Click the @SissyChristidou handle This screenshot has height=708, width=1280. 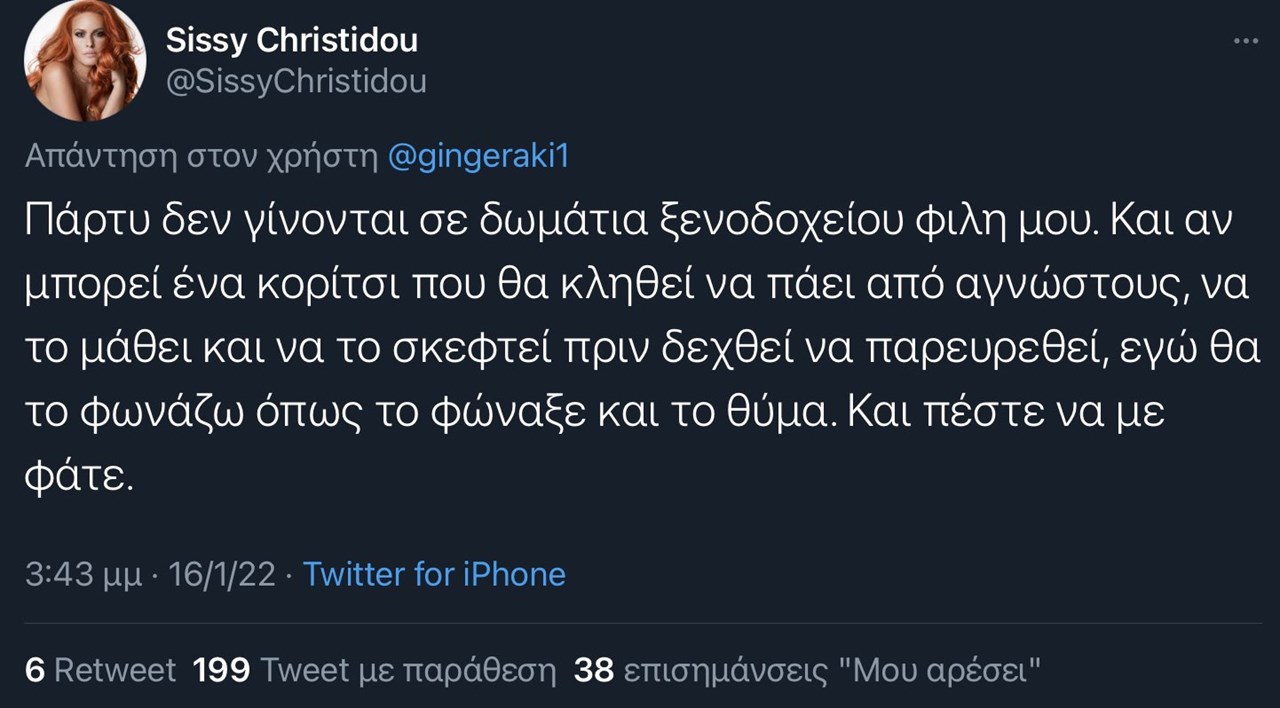[295, 82]
